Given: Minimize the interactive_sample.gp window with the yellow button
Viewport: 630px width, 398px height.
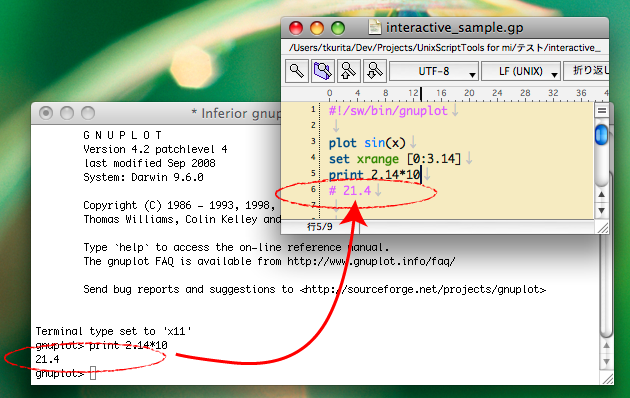Looking at the screenshot, I should pos(317,28).
